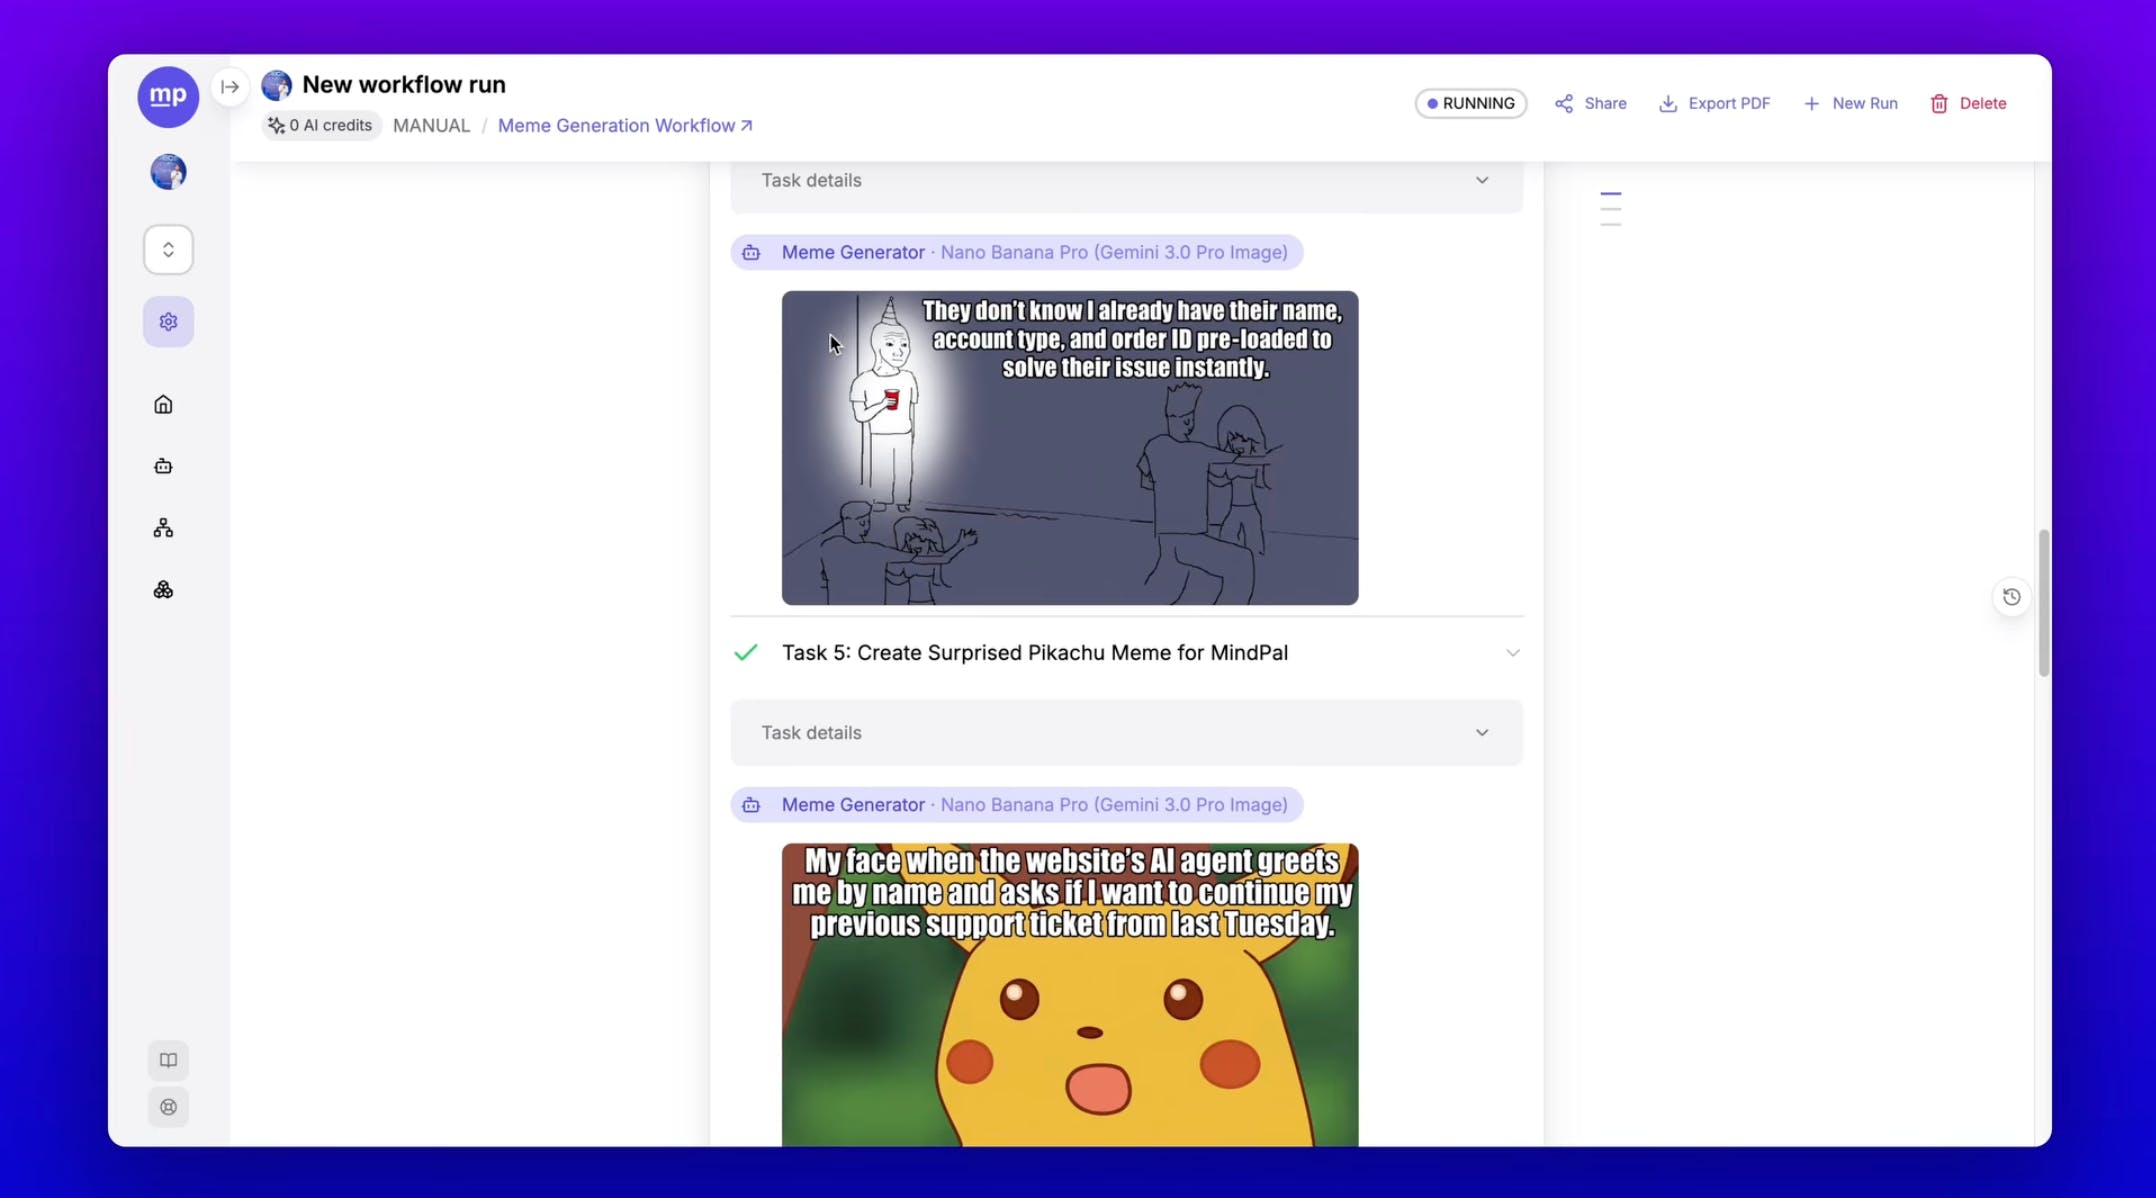The image size is (2156, 1198).
Task: Open the Agents robot icon in sidebar
Action: point(163,466)
